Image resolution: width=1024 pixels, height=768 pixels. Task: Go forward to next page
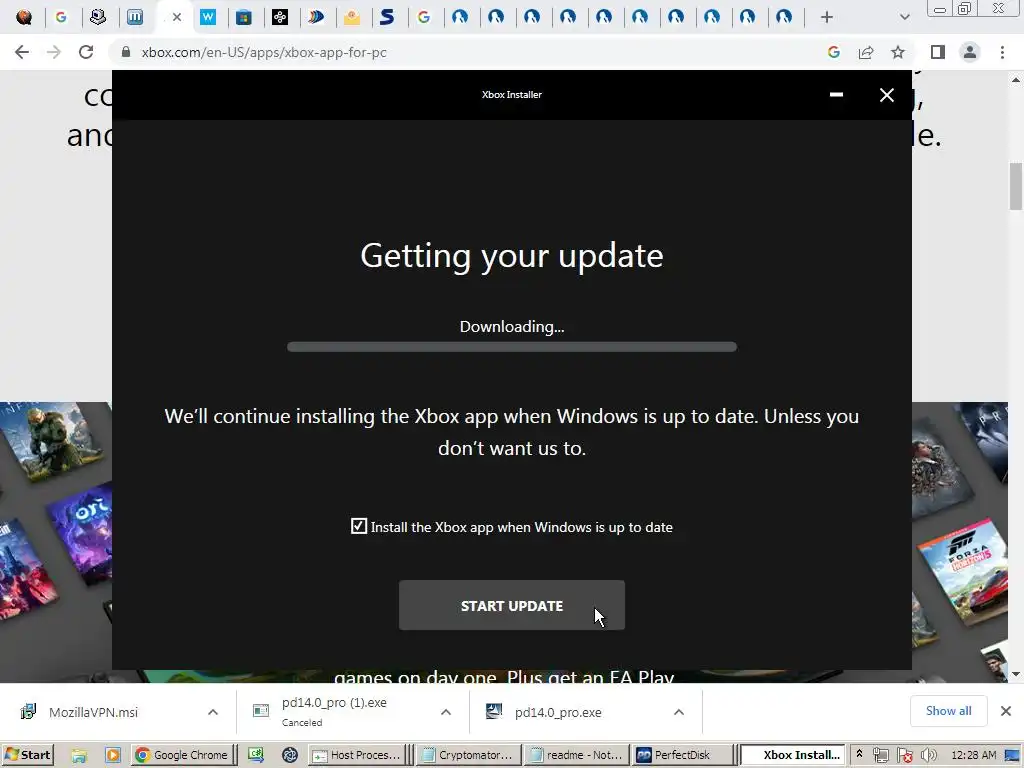54,52
